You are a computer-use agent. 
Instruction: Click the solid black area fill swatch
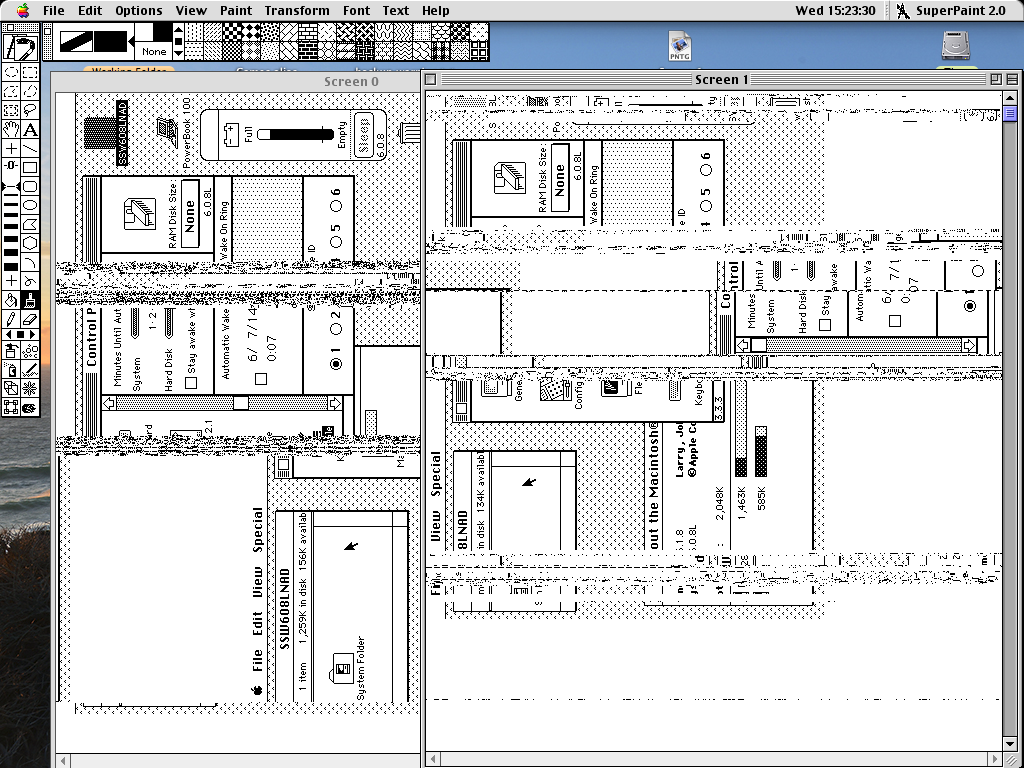pos(109,40)
